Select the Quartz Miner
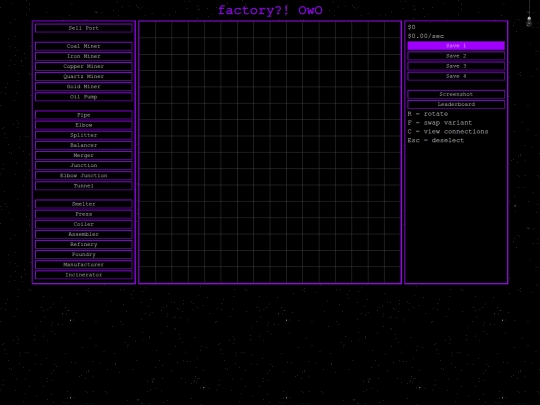This screenshot has width=540, height=405. point(84,76)
